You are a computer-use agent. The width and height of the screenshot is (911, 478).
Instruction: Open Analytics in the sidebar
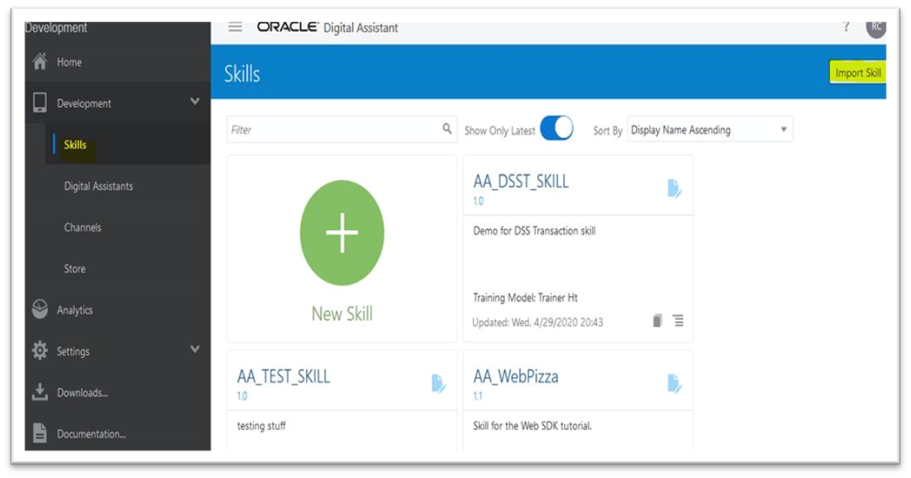(x=74, y=310)
